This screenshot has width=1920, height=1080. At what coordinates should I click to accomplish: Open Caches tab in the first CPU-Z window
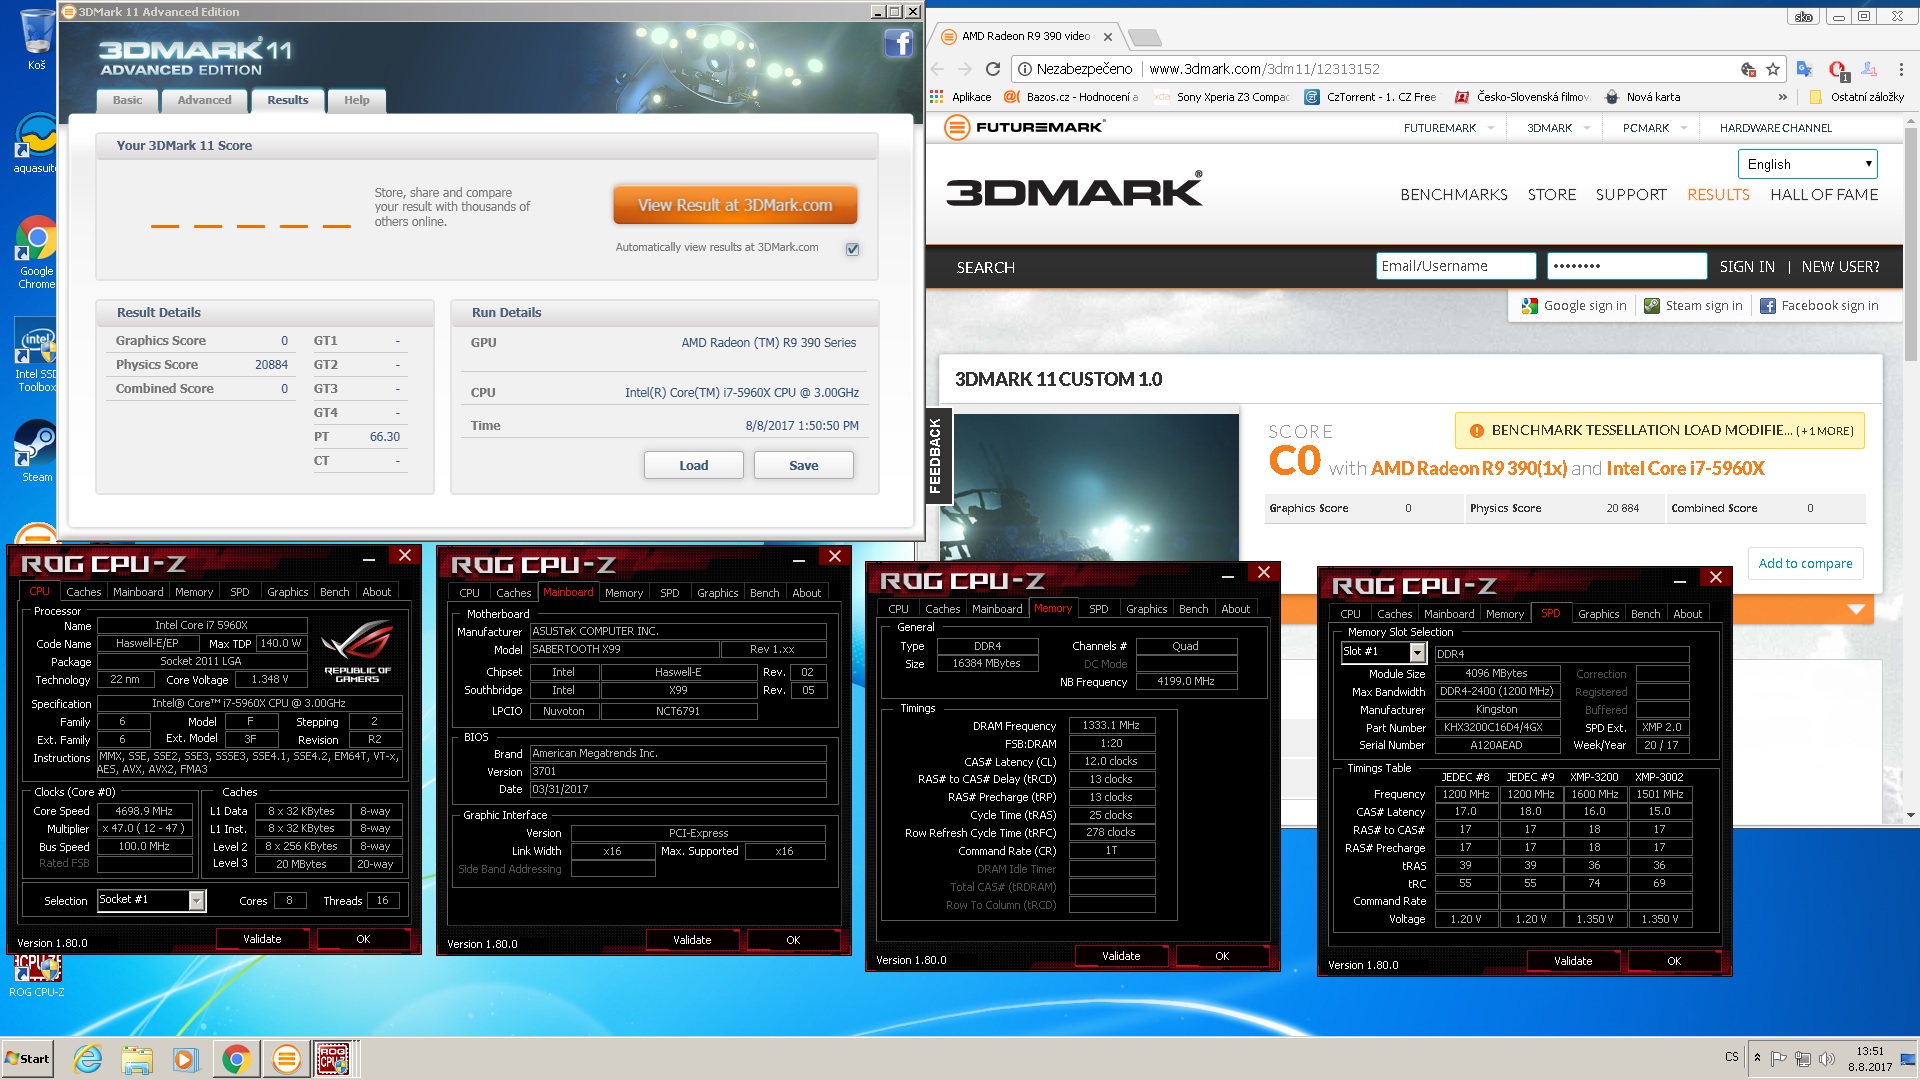84,592
